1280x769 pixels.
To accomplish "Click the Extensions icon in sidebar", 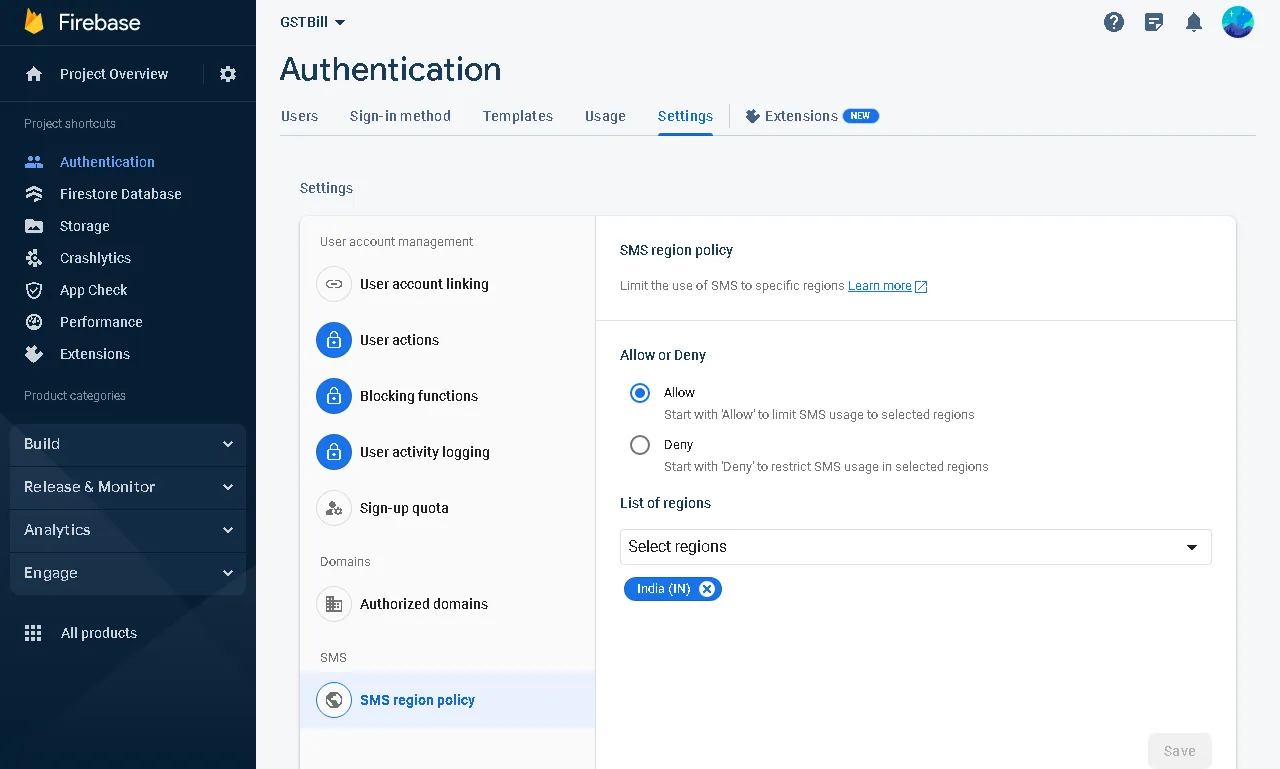I will [34, 354].
